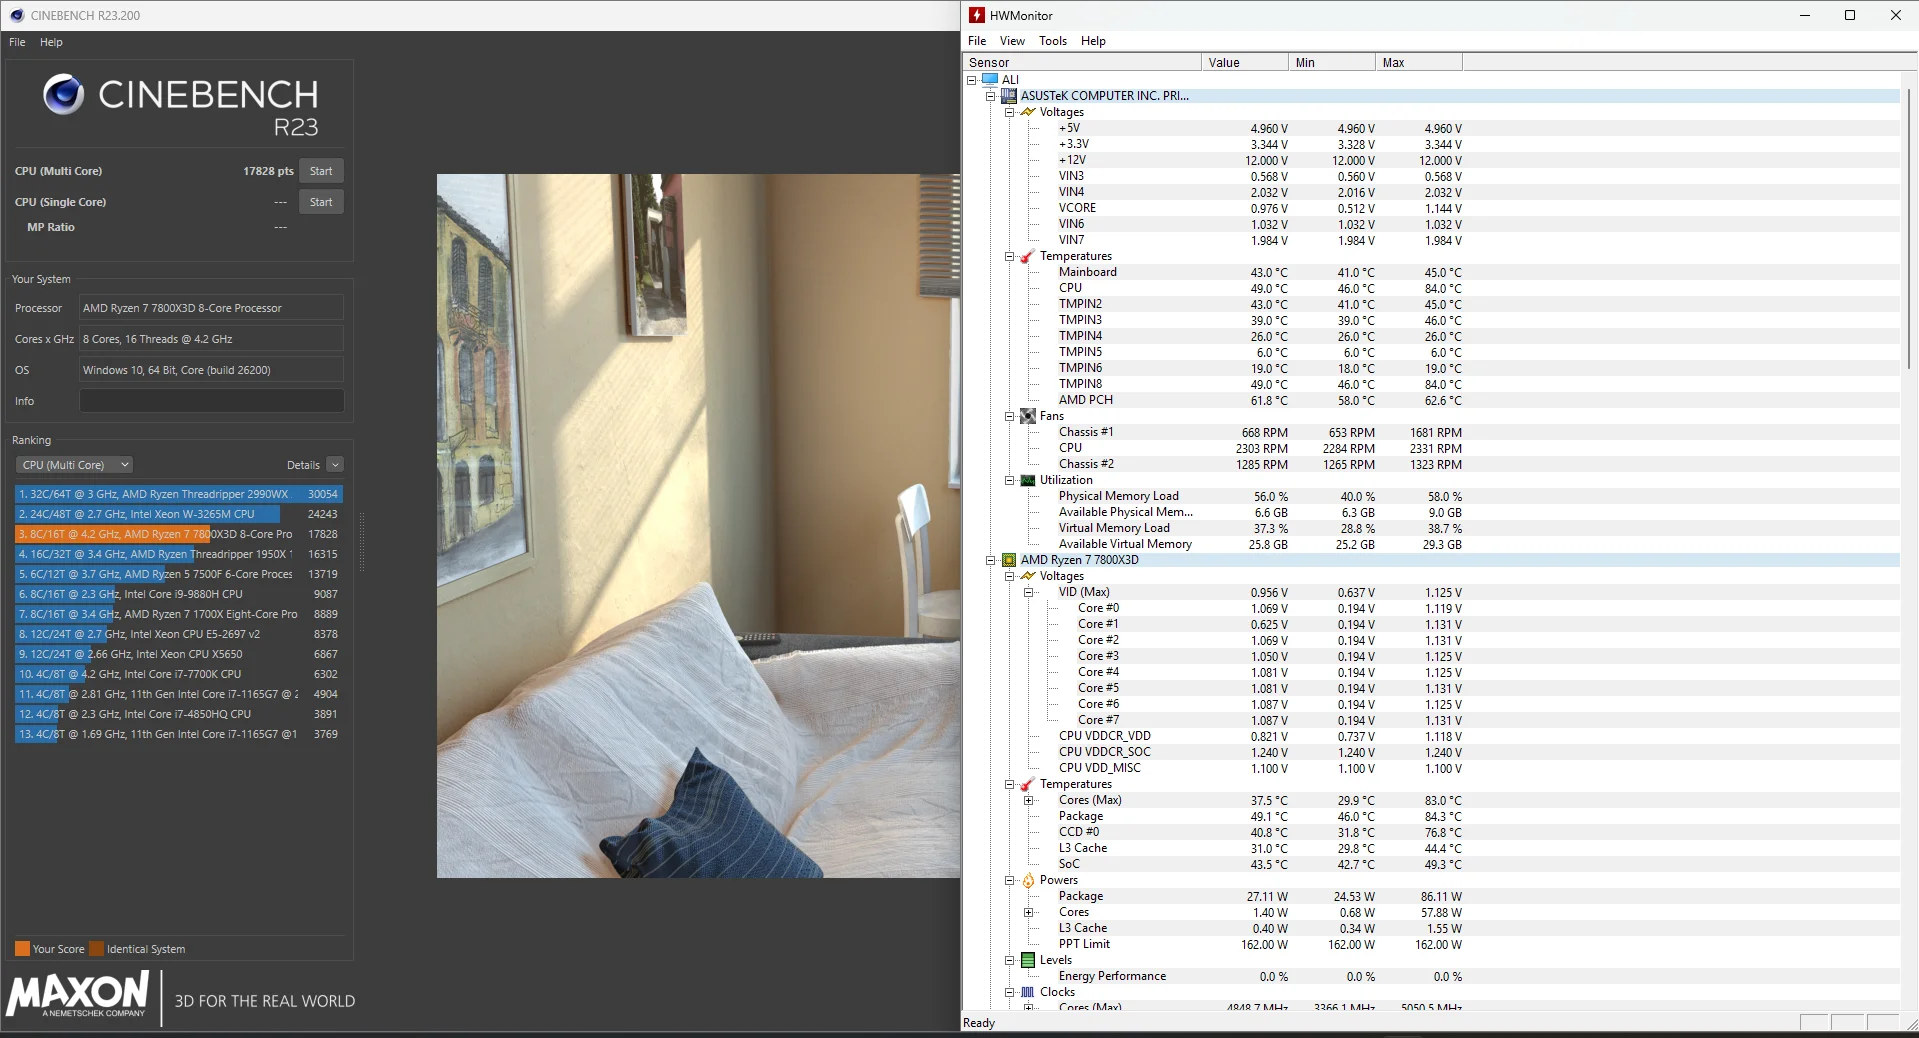This screenshot has width=1919, height=1038.
Task: Collapse the Utilization section
Action: click(x=1009, y=480)
